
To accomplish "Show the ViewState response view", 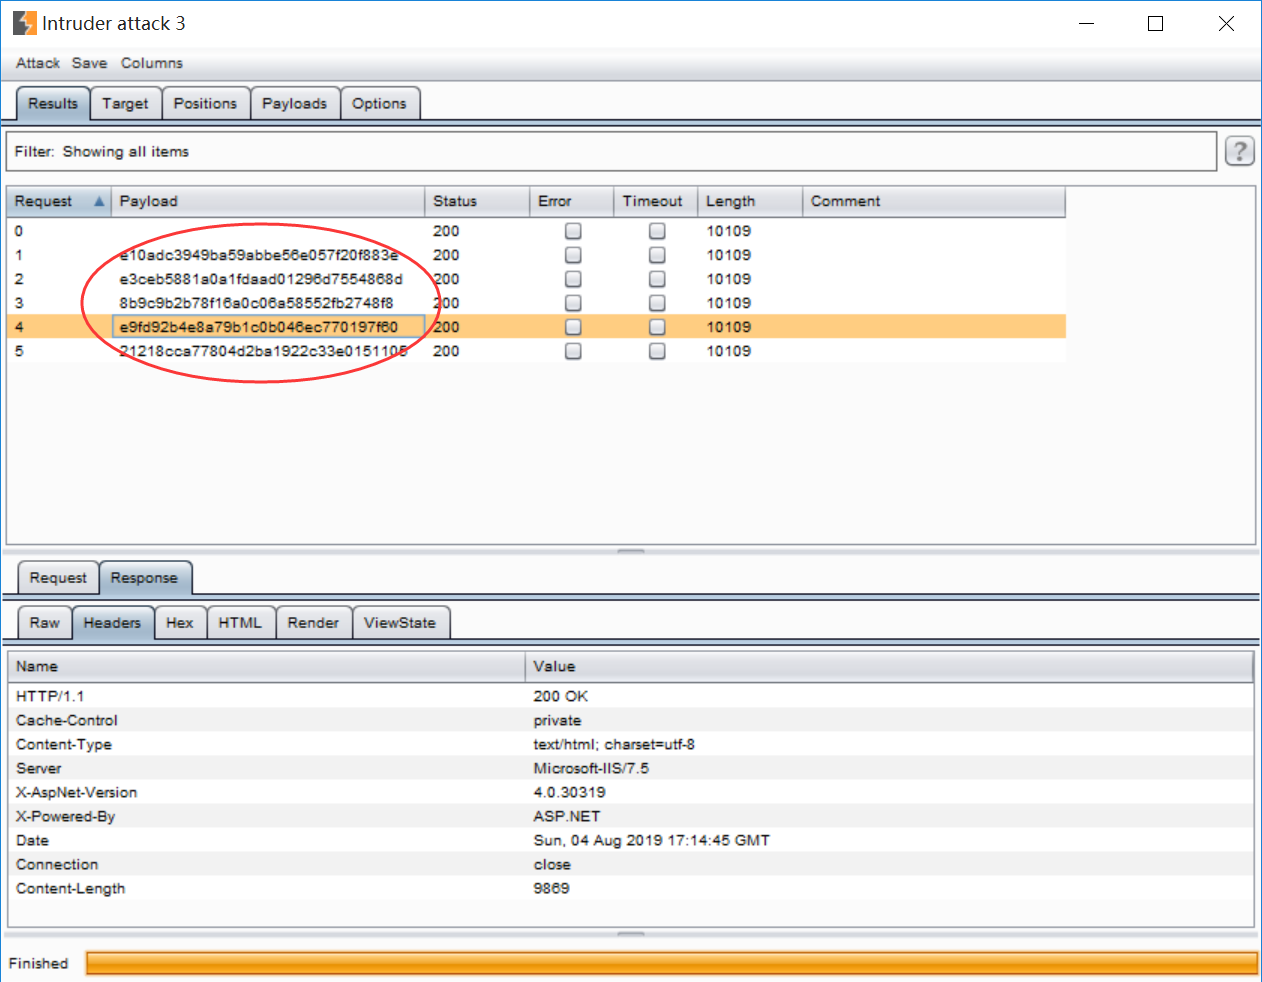I will pyautogui.click(x=400, y=622).
